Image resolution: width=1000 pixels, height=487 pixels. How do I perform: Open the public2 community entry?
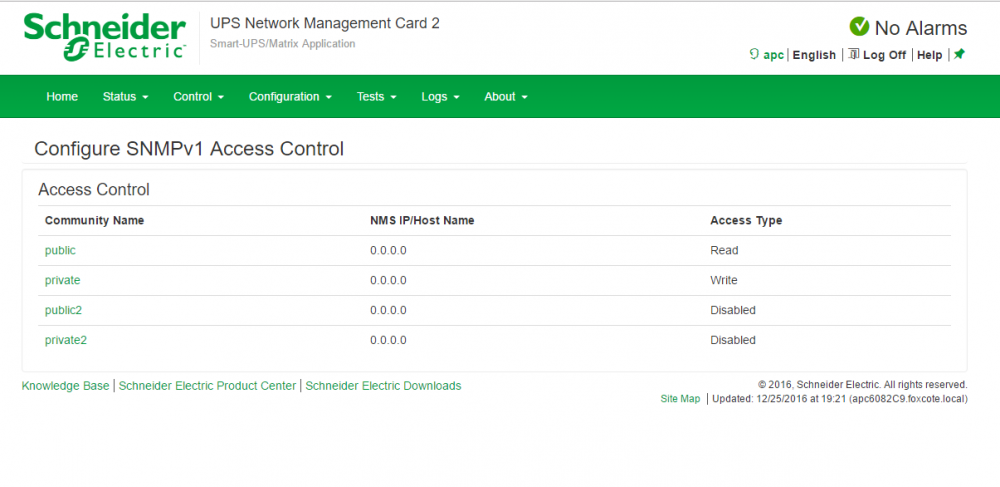pyautogui.click(x=63, y=310)
